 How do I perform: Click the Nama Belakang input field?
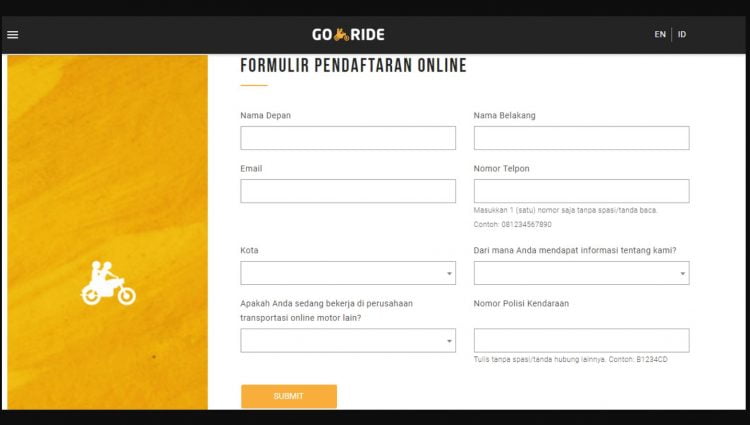582,138
